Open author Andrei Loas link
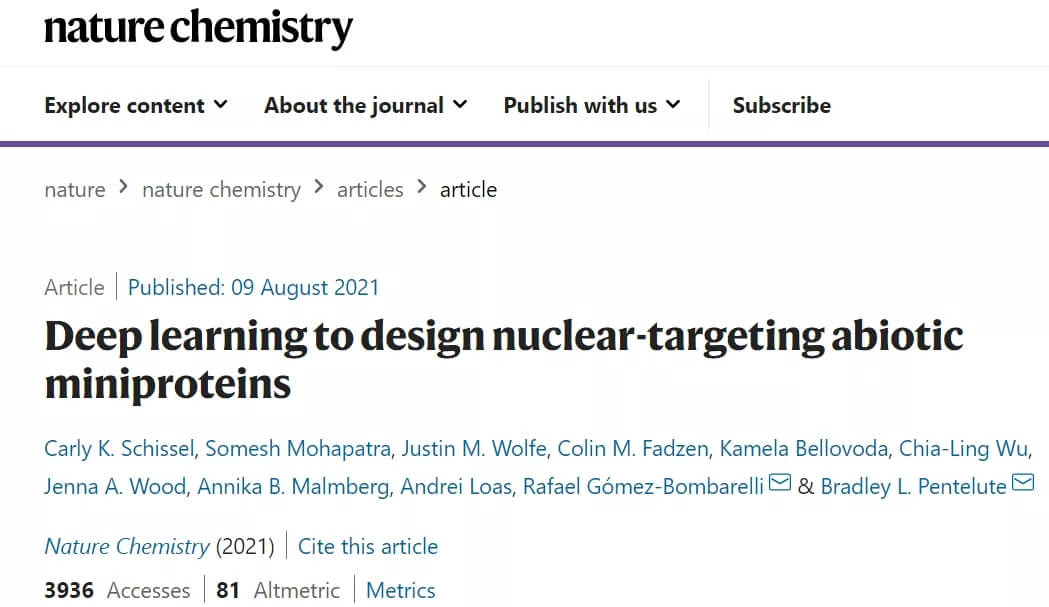The image size is (1049, 607). (x=456, y=487)
